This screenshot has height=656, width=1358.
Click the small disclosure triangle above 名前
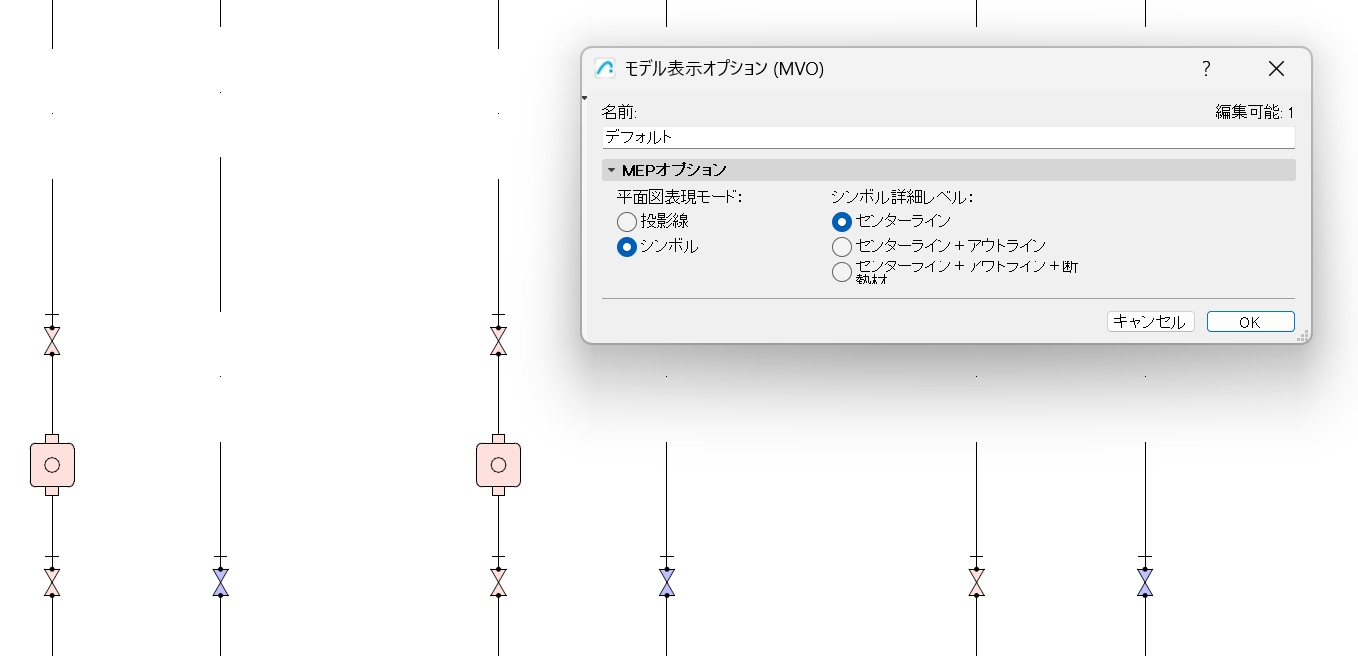[584, 97]
